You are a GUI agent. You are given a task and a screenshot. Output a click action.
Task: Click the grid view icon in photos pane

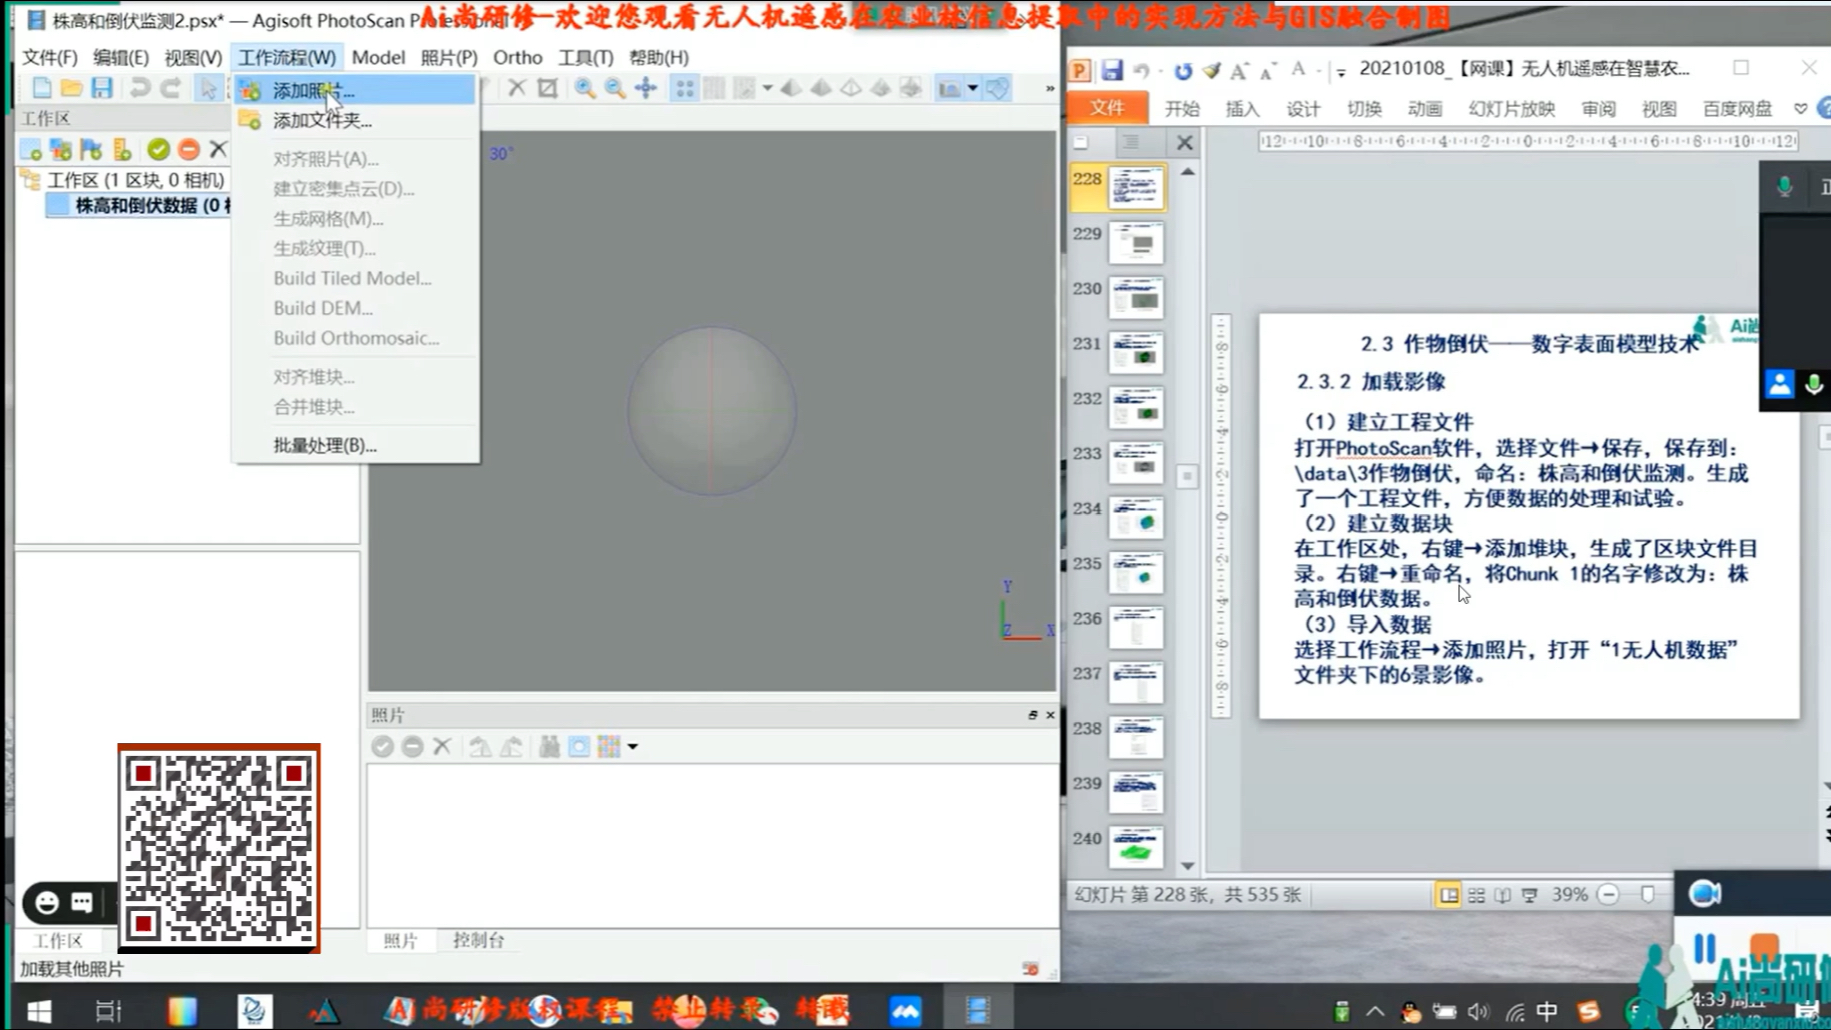609,746
